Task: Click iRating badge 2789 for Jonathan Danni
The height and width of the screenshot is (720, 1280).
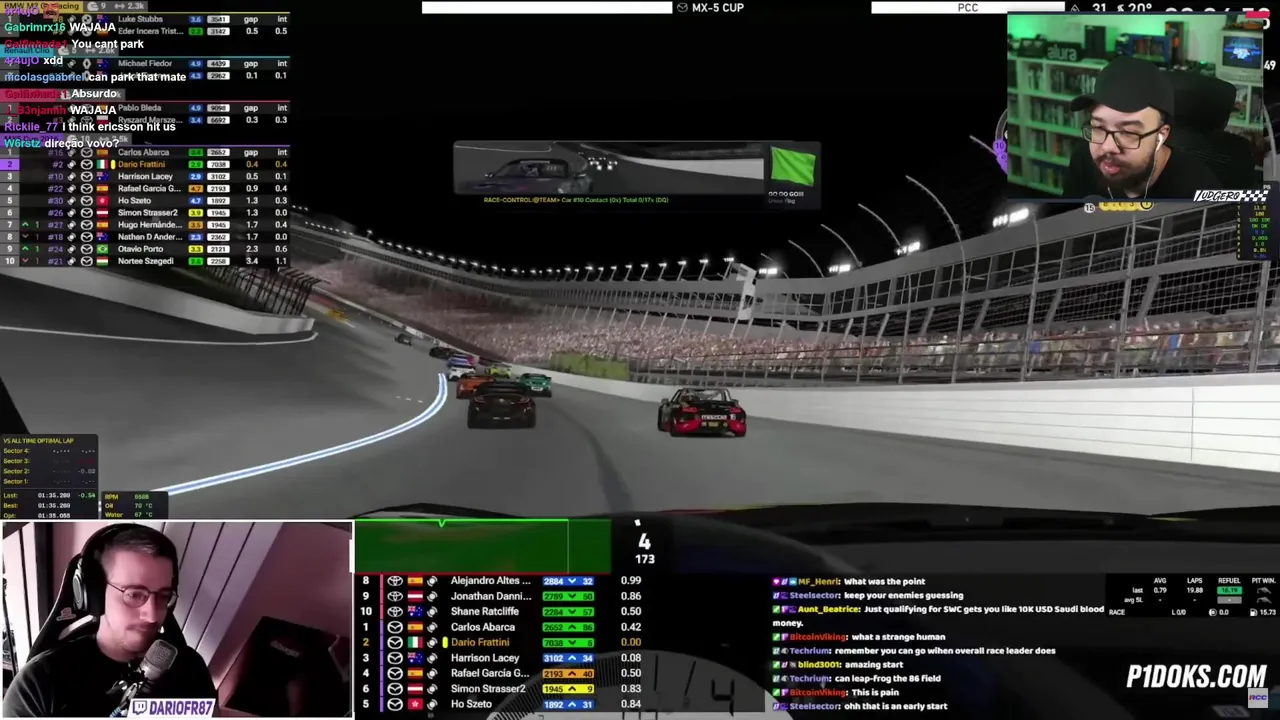Action: [x=568, y=596]
